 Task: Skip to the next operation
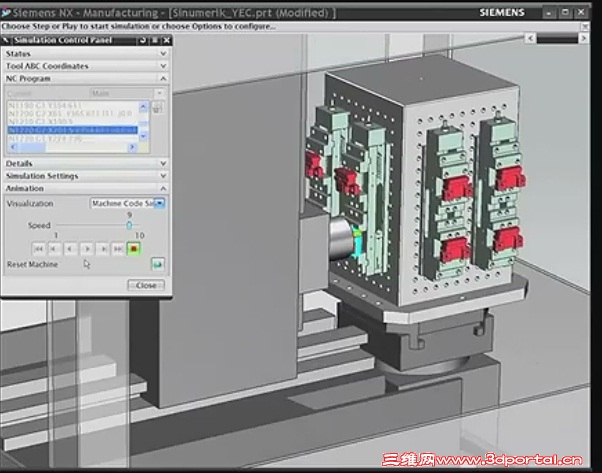(118, 249)
